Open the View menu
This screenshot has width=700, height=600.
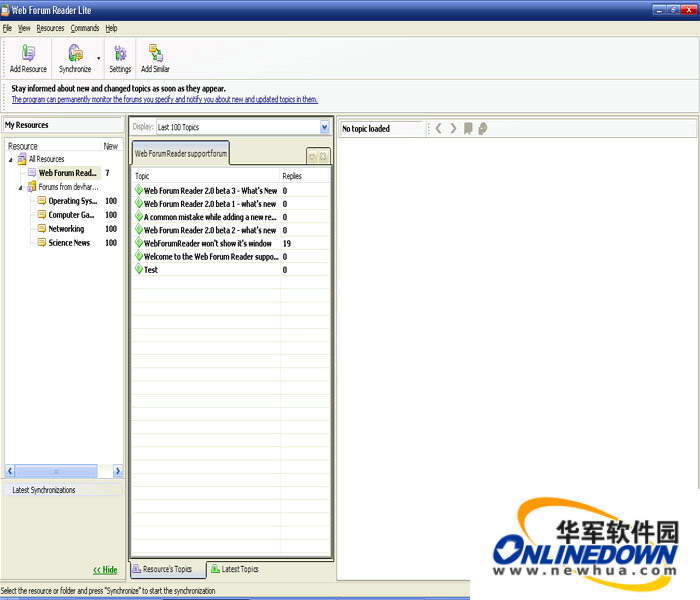(x=24, y=28)
